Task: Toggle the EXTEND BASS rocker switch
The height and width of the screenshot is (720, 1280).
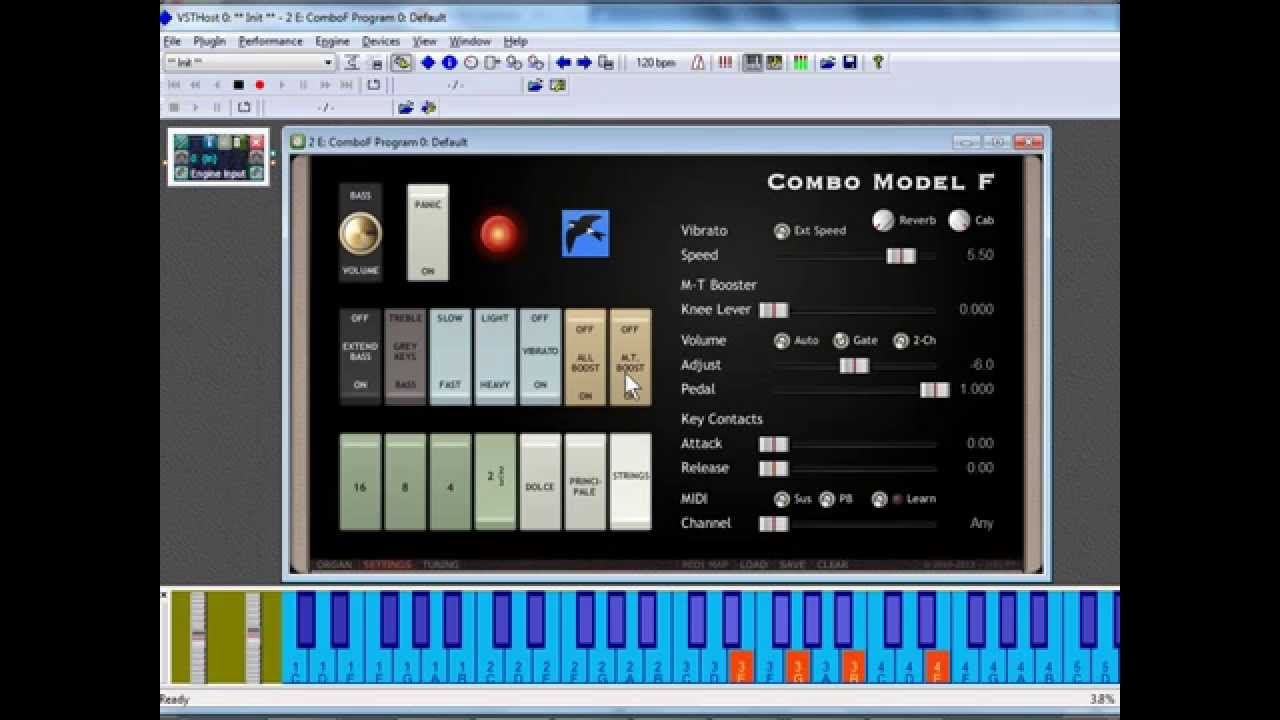Action: tap(360, 356)
